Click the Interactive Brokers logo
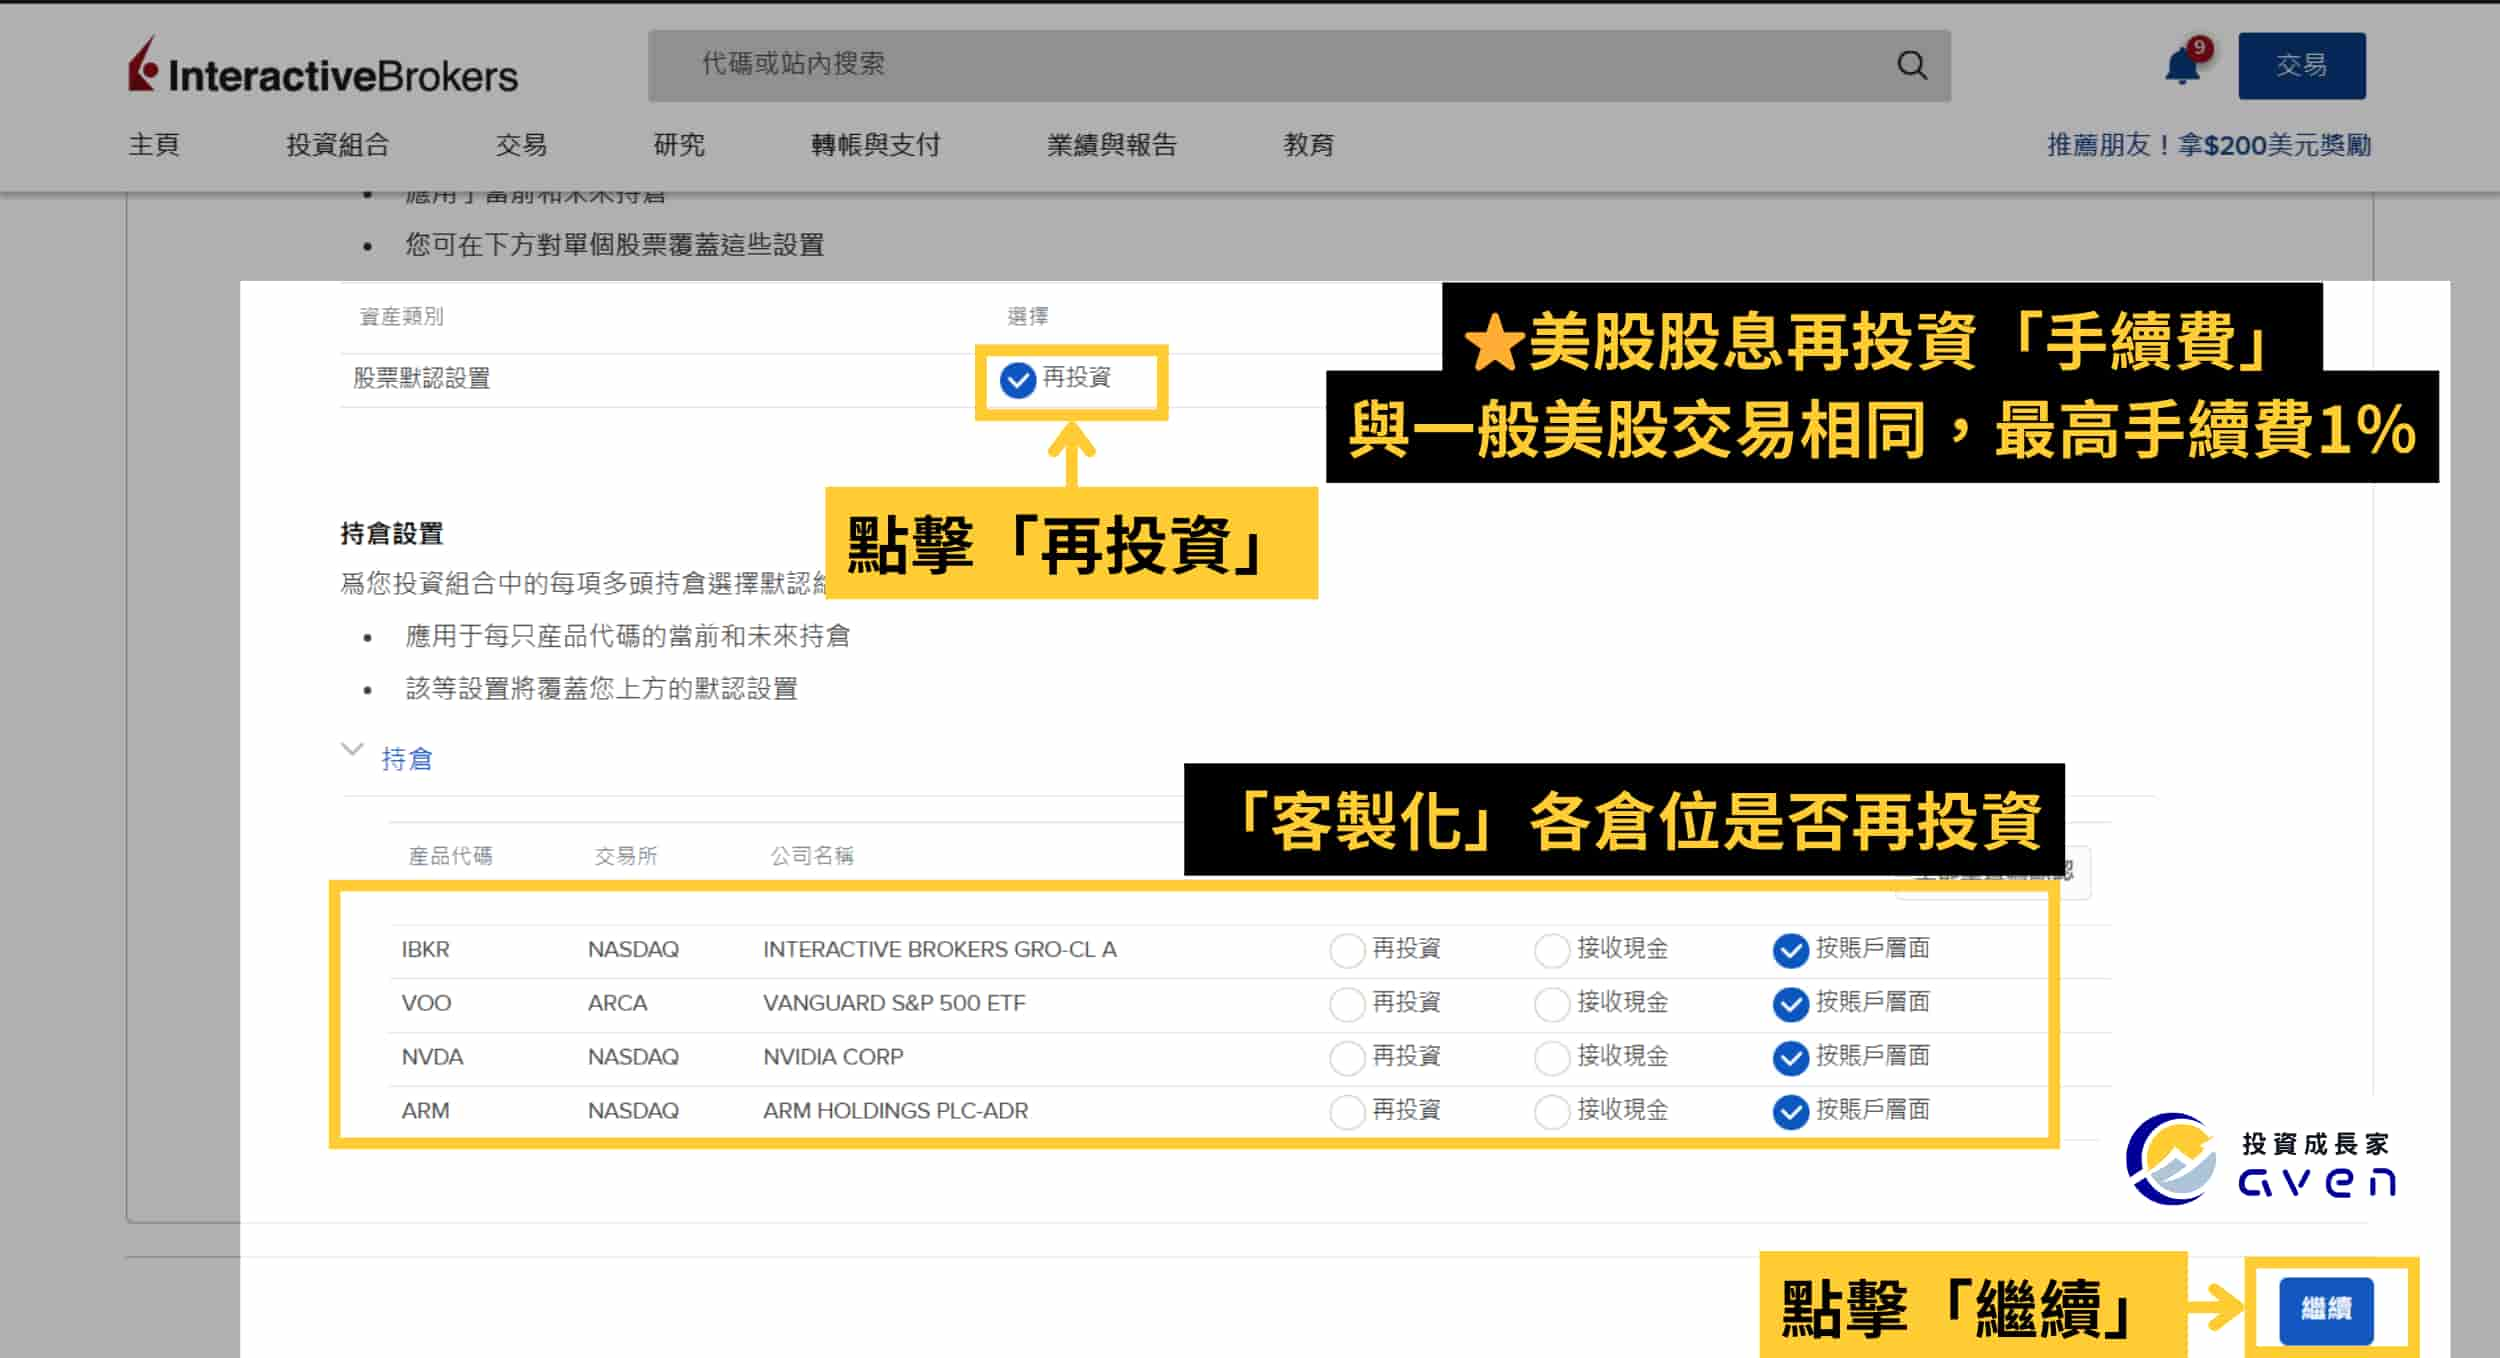 (323, 67)
